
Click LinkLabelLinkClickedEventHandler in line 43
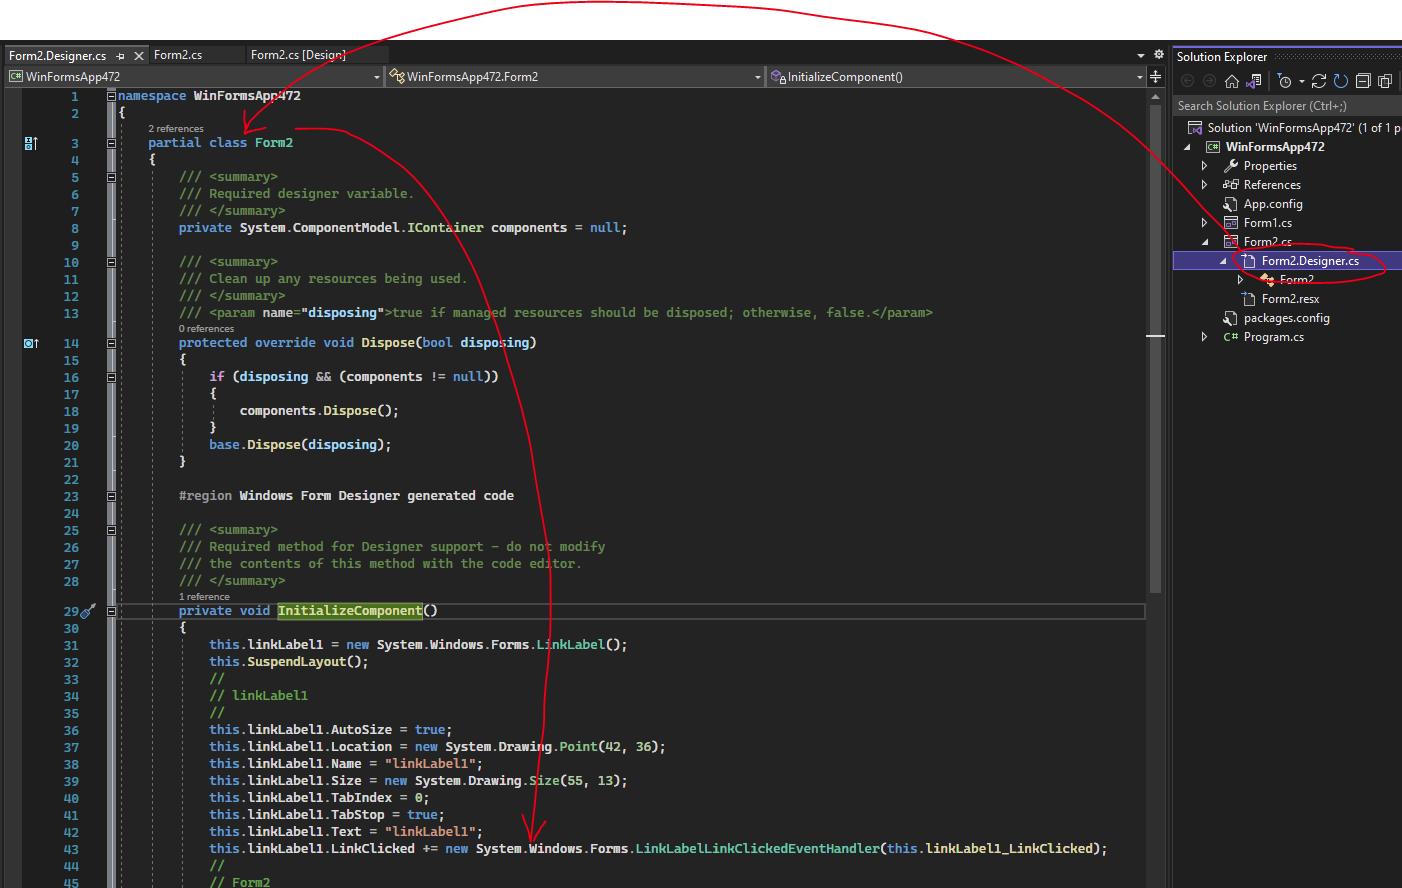coord(758,849)
